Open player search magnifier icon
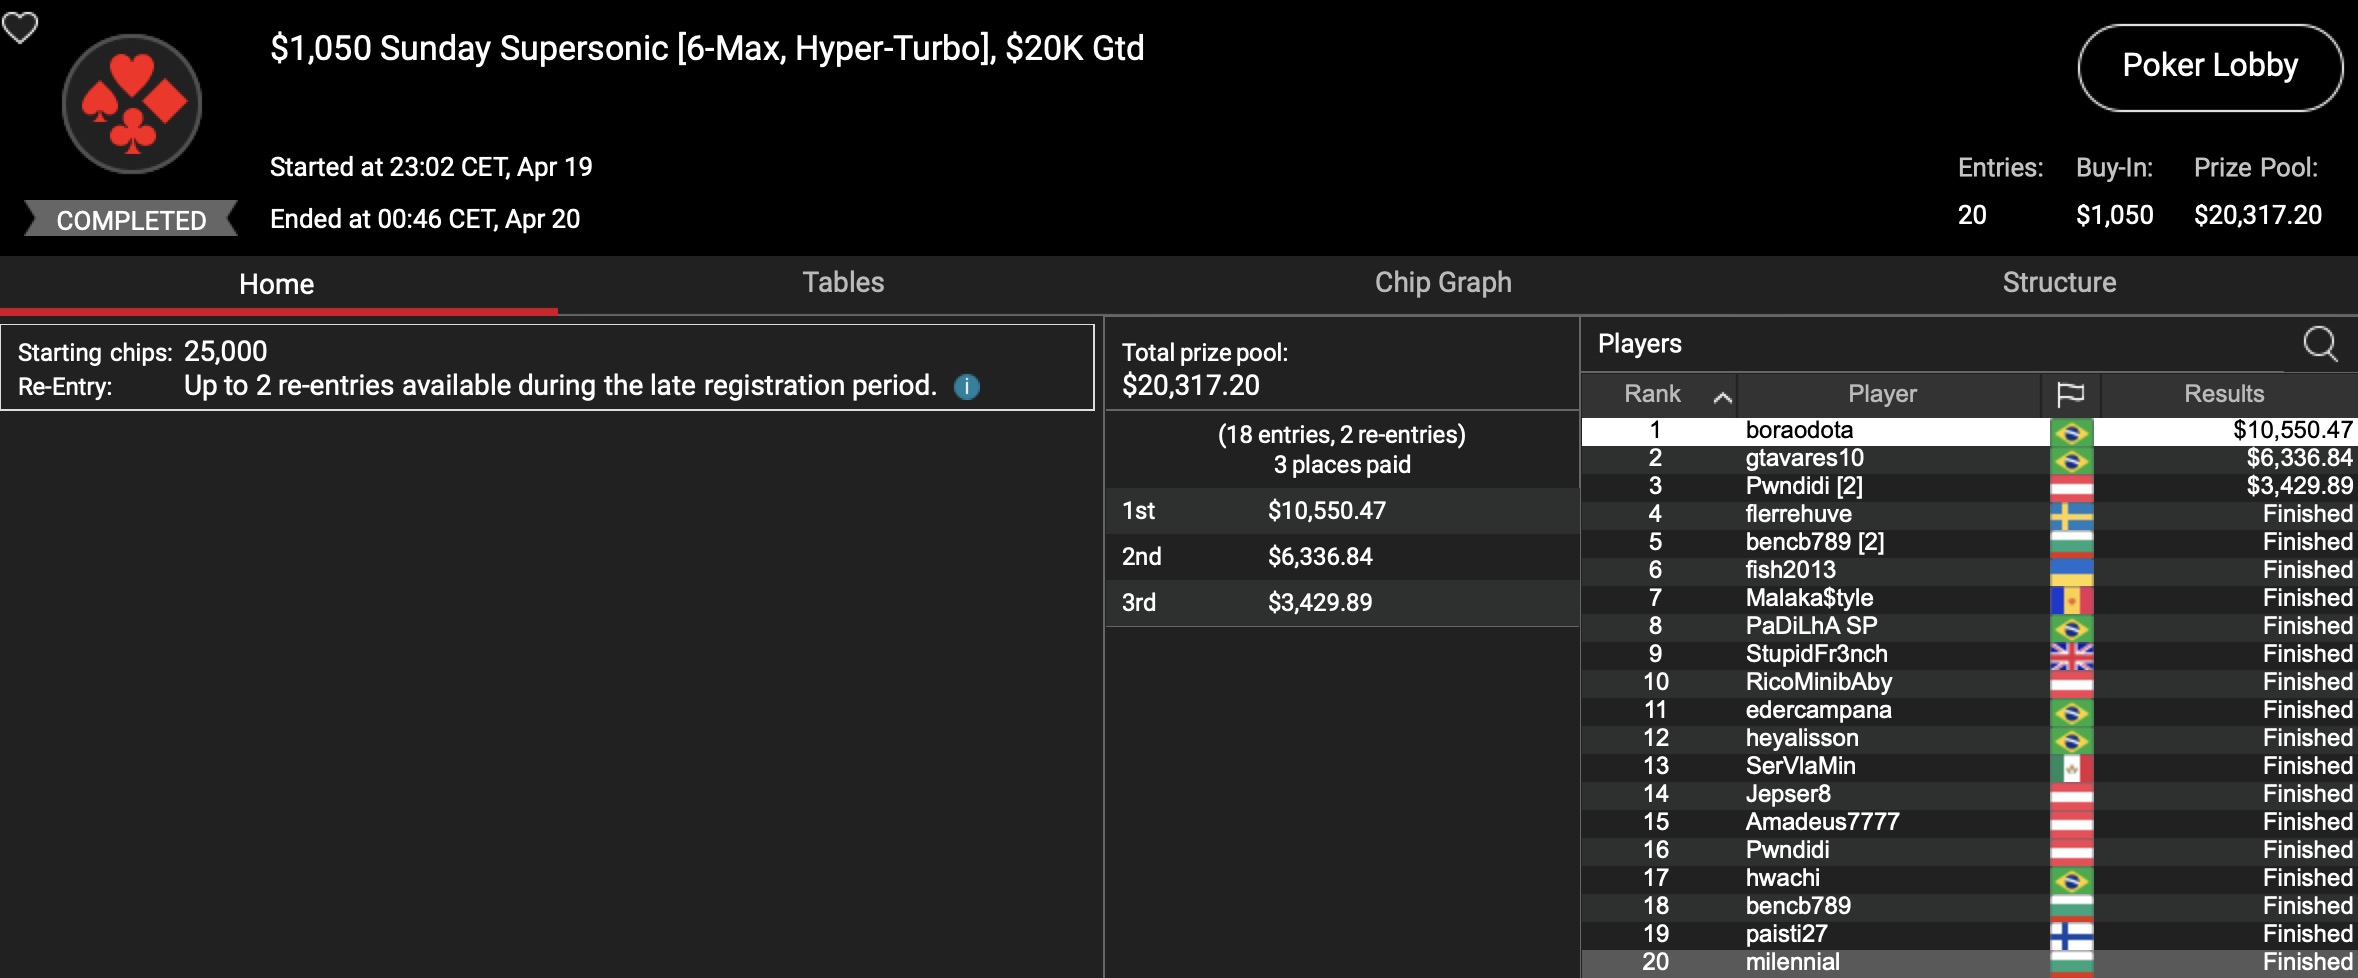2358x978 pixels. (x=2320, y=344)
